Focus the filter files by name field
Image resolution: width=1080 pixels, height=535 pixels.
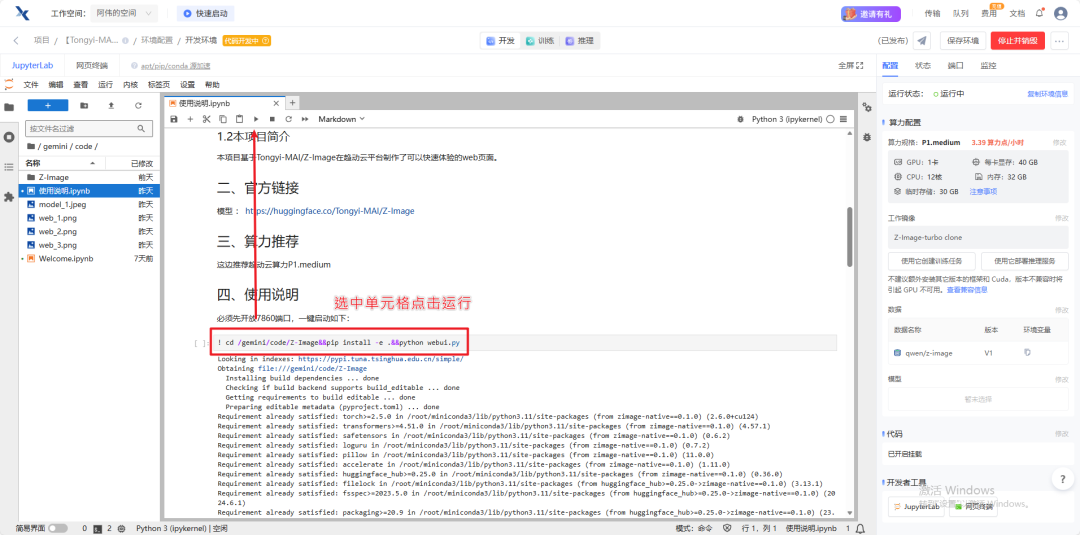click(x=89, y=129)
